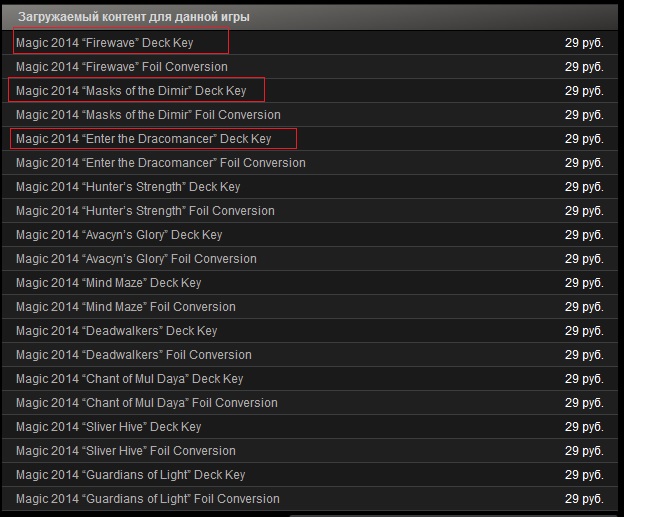Open "Guardians of Light" Deck Key

point(131,475)
